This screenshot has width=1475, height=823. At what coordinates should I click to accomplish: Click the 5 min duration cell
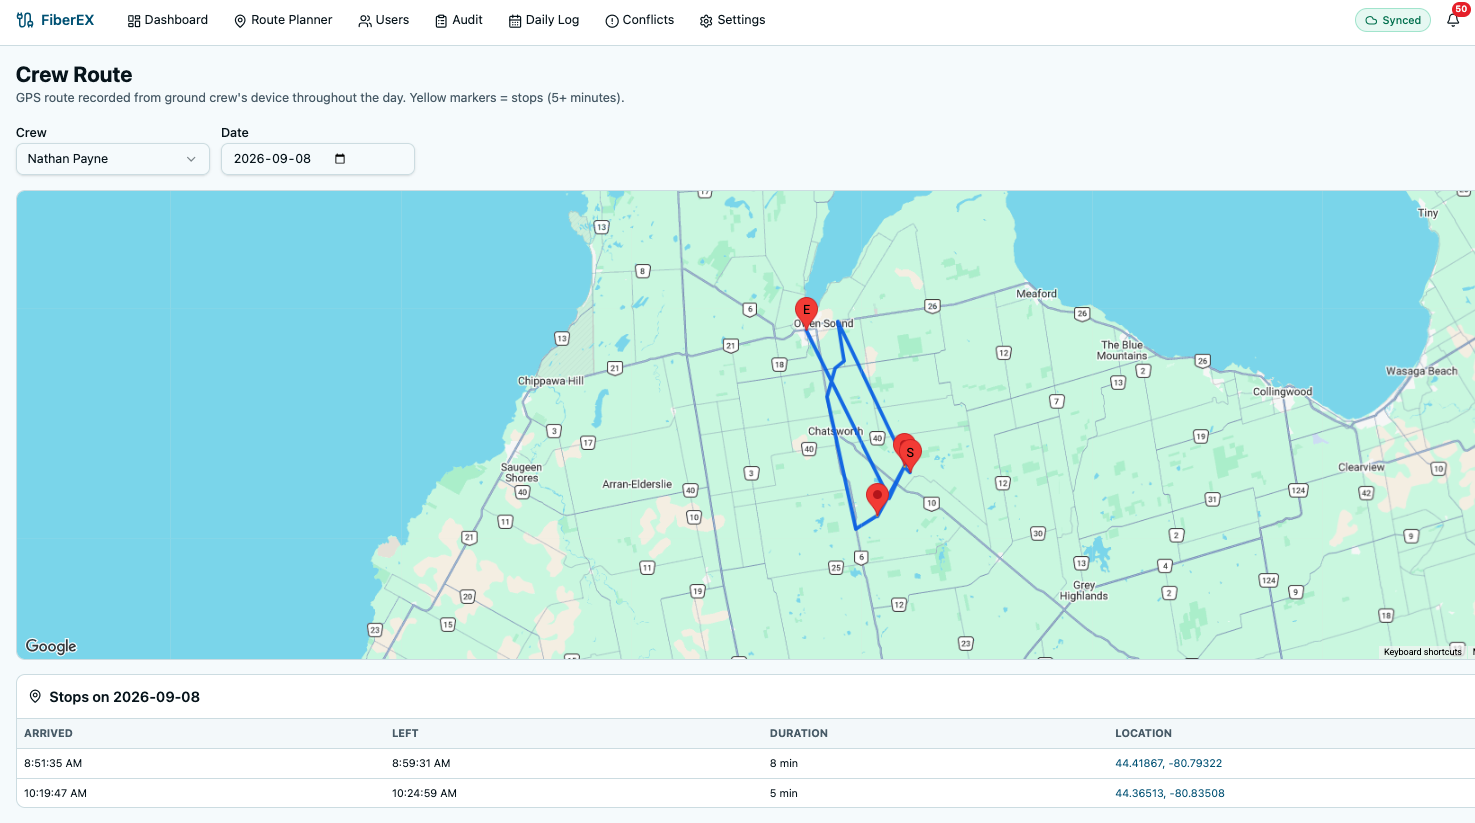click(x=784, y=793)
